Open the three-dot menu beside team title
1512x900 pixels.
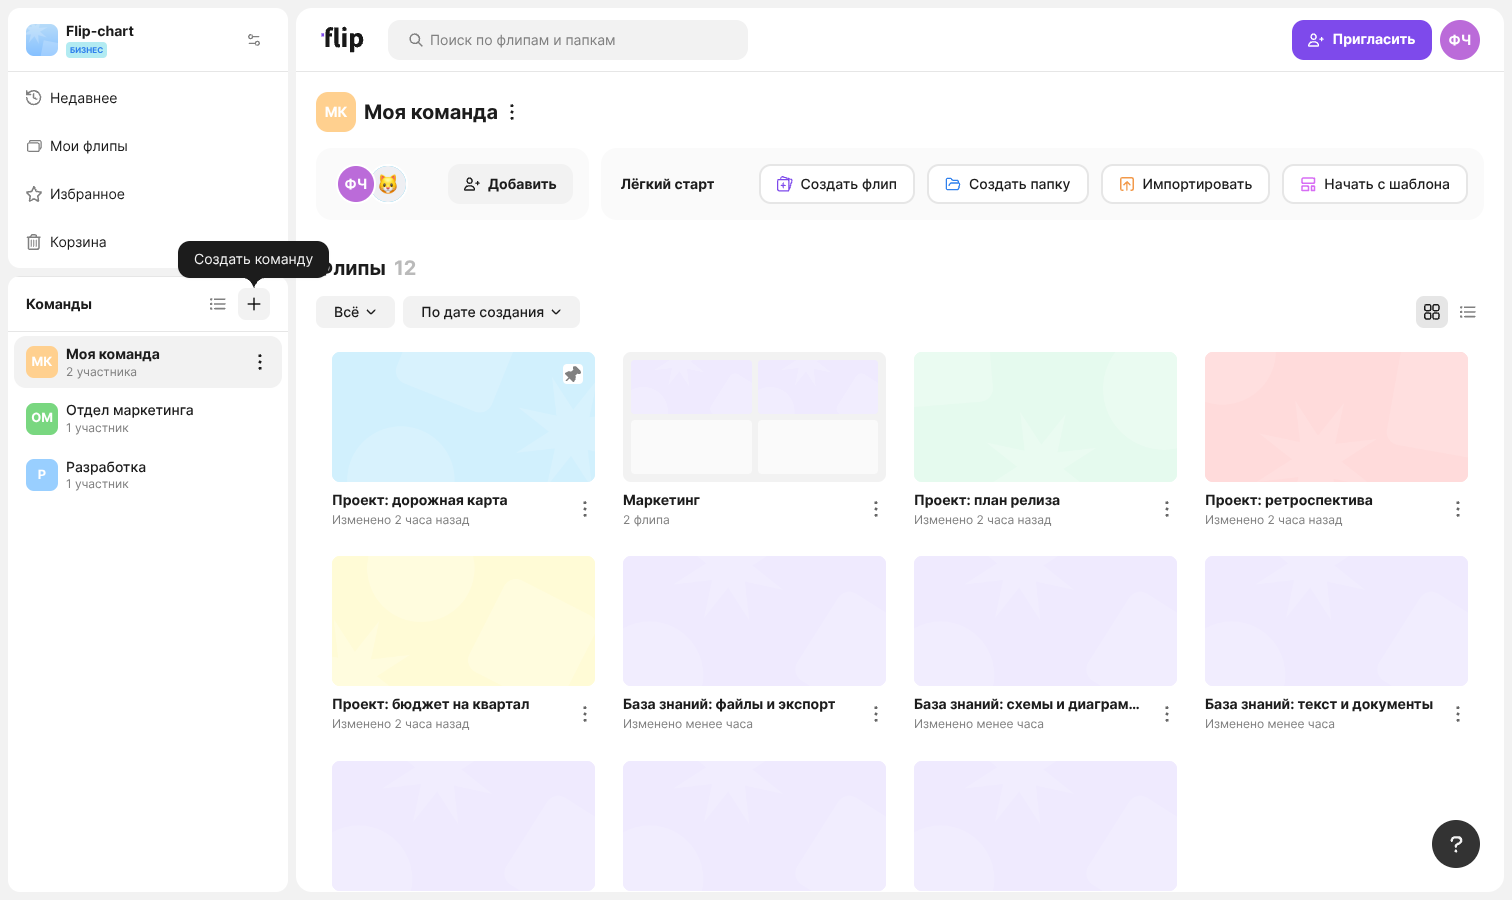pos(512,112)
